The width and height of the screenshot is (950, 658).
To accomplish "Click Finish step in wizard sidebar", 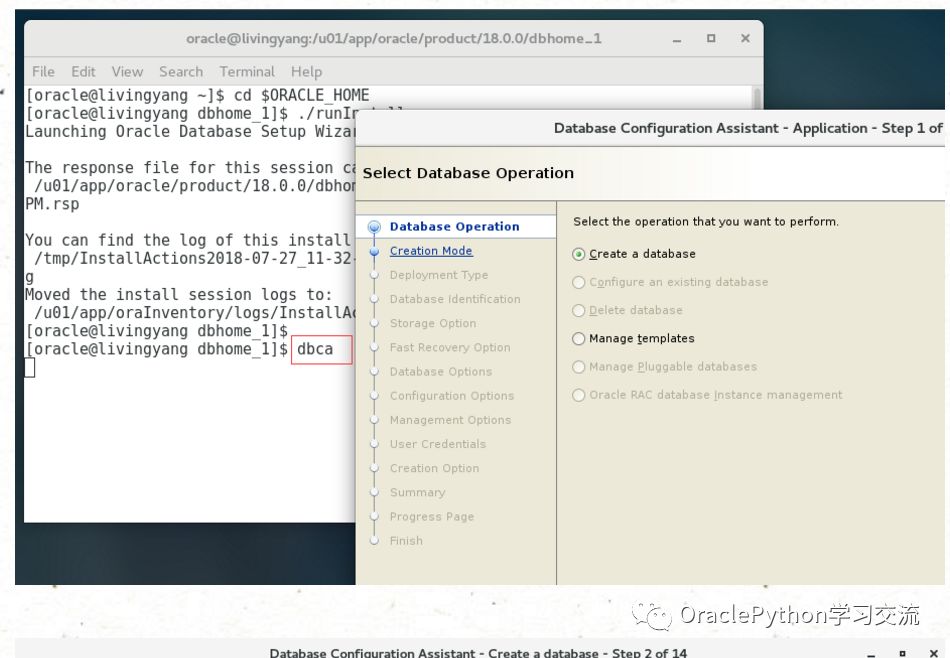I will pos(406,541).
